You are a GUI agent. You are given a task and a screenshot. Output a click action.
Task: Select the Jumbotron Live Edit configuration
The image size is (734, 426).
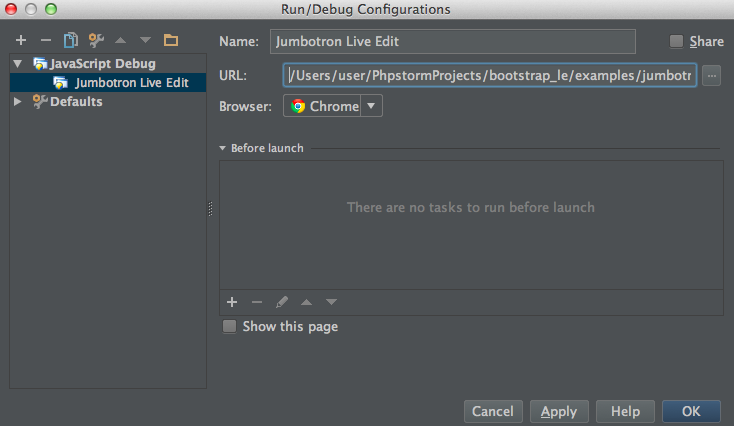pos(108,82)
